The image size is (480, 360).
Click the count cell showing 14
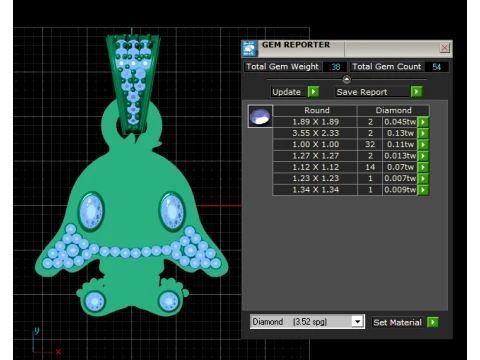(x=370, y=167)
